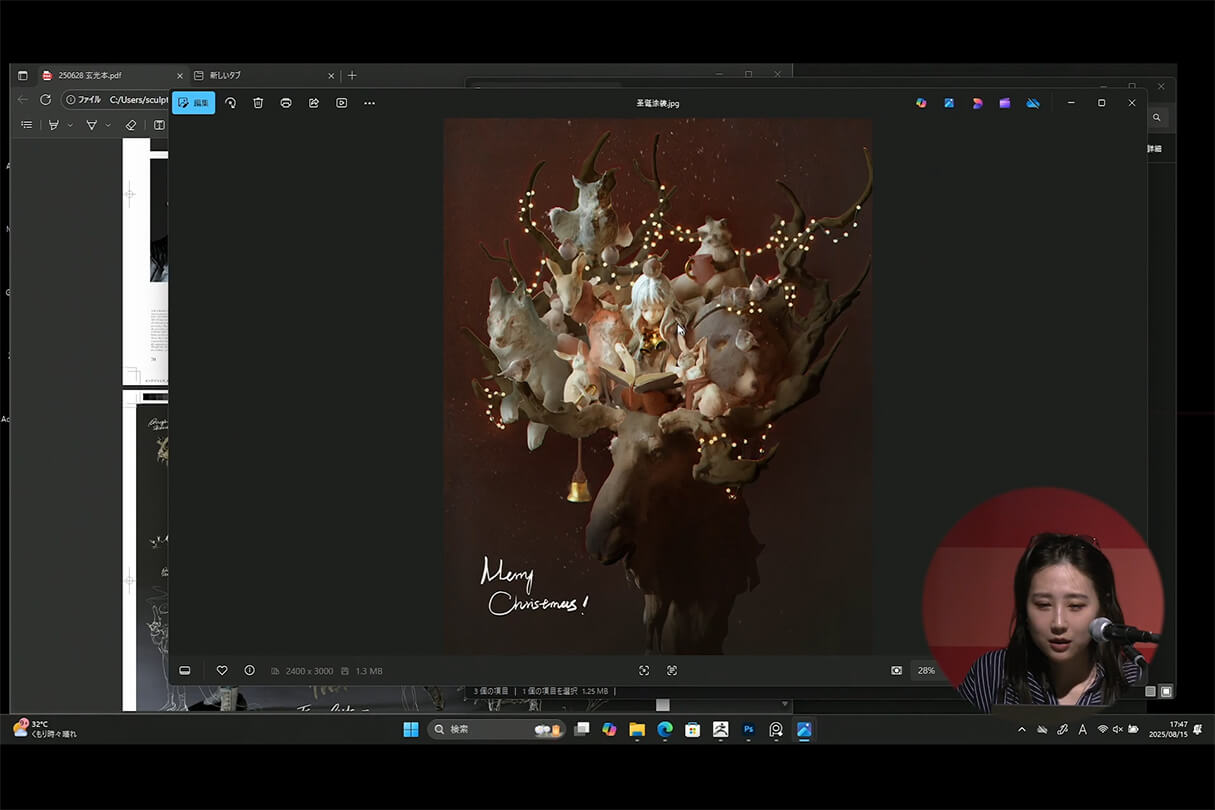The width and height of the screenshot is (1215, 810).
Task: Click the 編集 (Edit) button in Photos
Action: point(193,103)
